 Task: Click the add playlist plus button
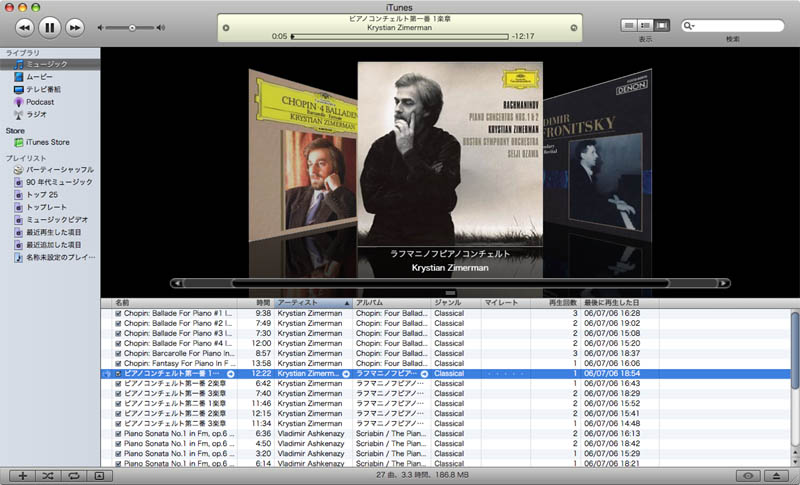click(x=23, y=475)
